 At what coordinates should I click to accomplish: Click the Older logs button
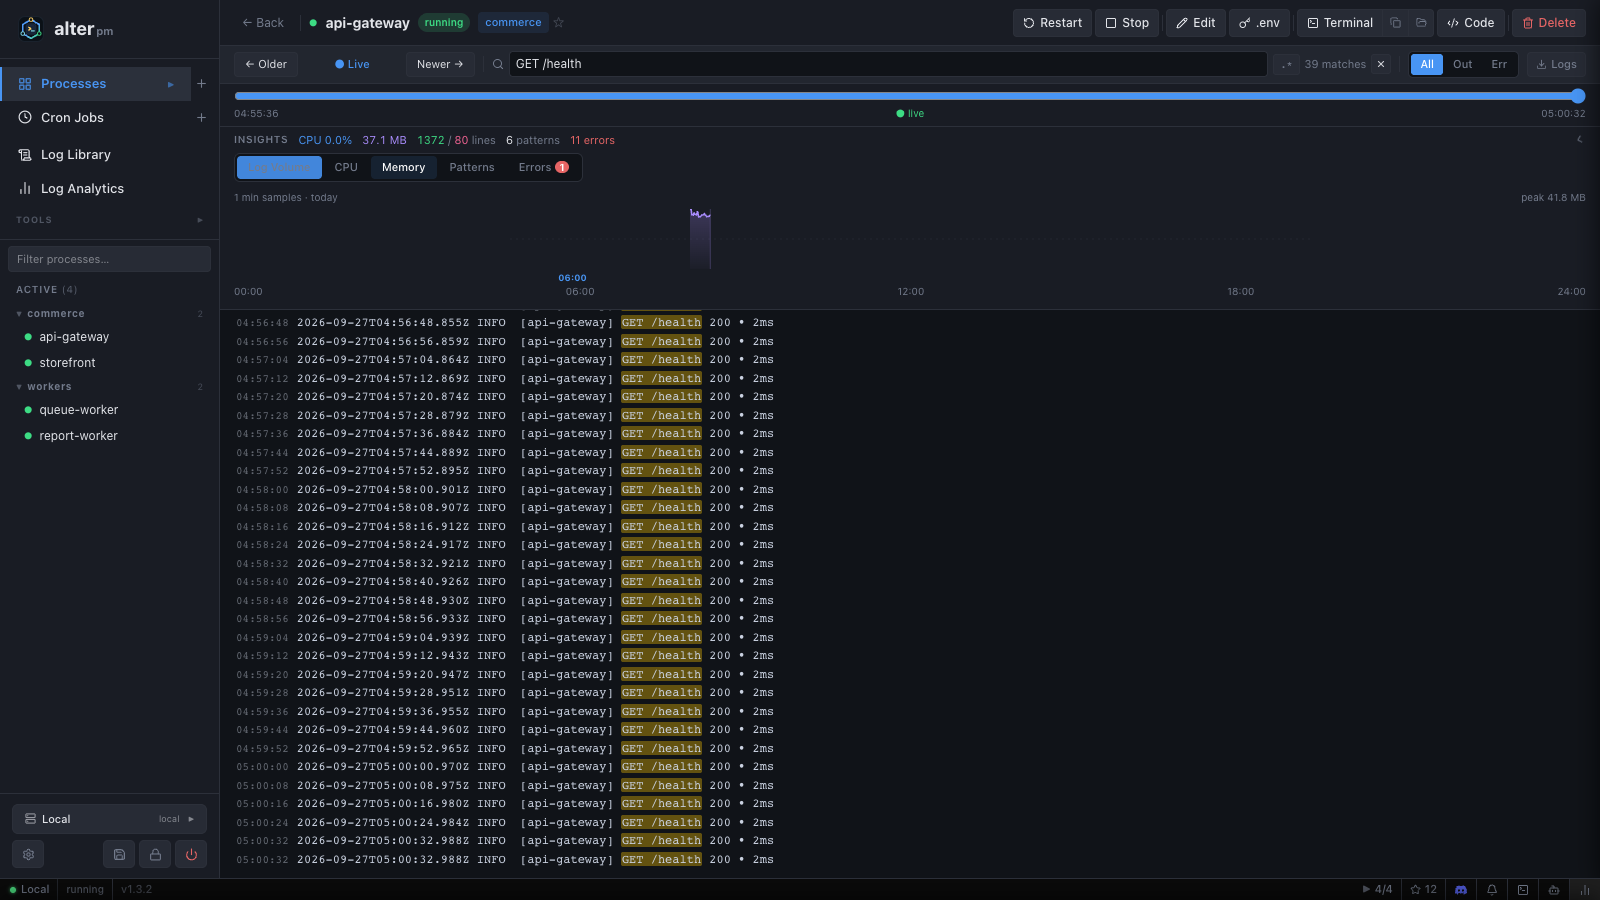tap(266, 64)
